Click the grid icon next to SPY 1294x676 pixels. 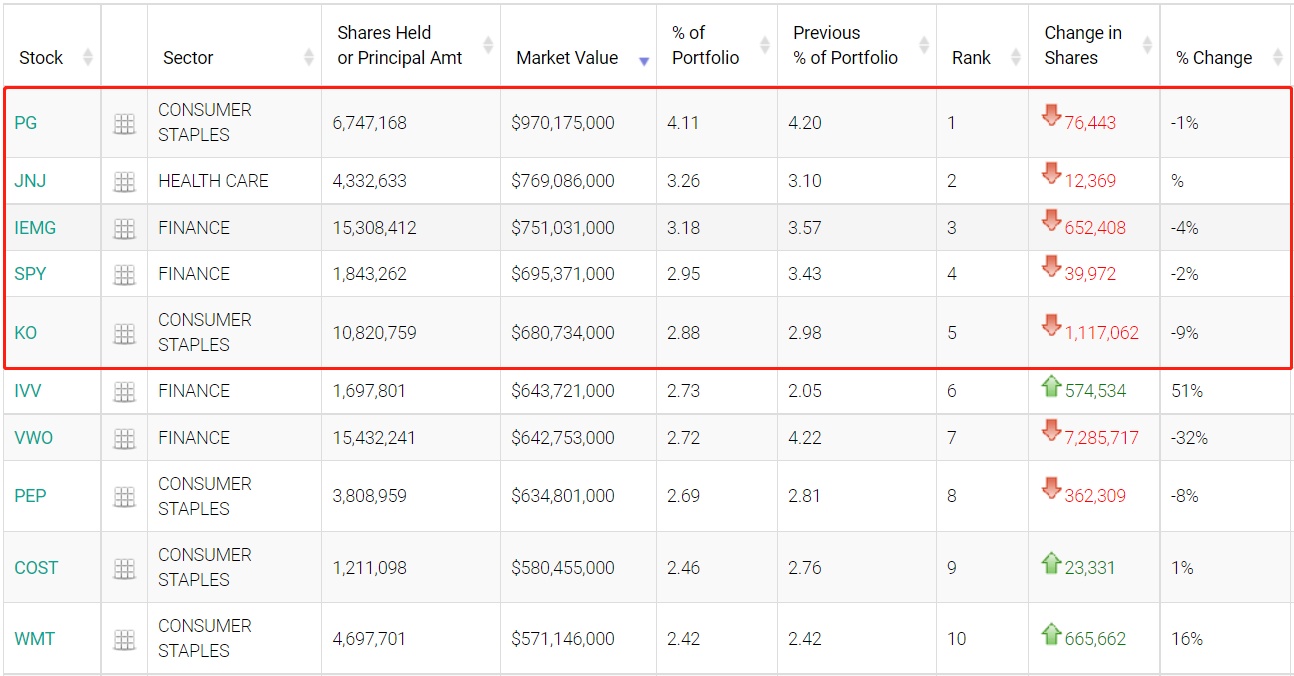[124, 275]
